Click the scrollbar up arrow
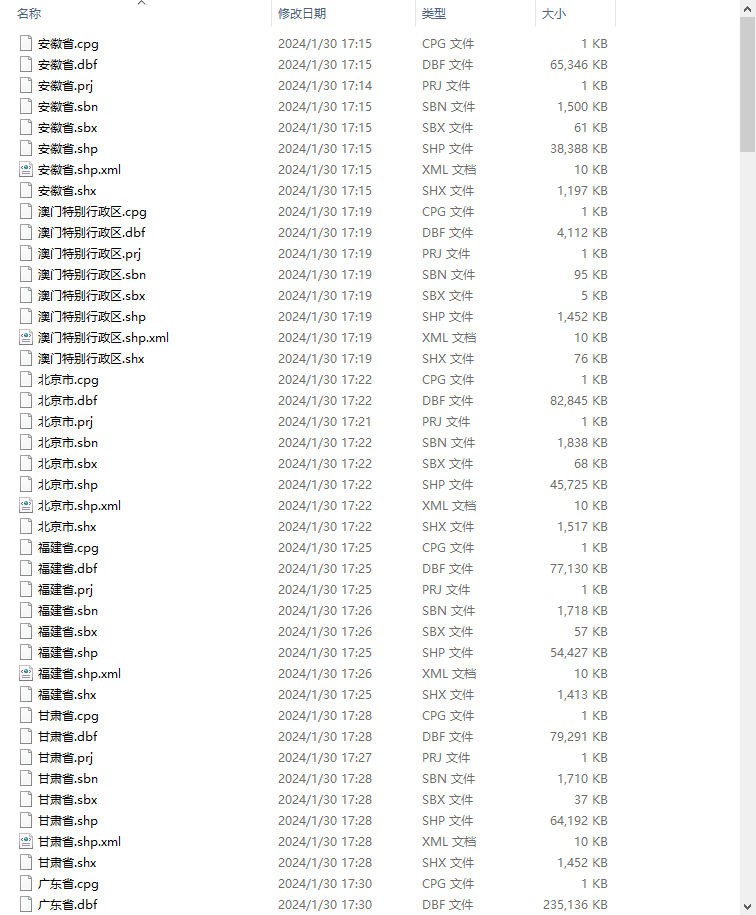Image resolution: width=756 pixels, height=915 pixels. (748, 9)
